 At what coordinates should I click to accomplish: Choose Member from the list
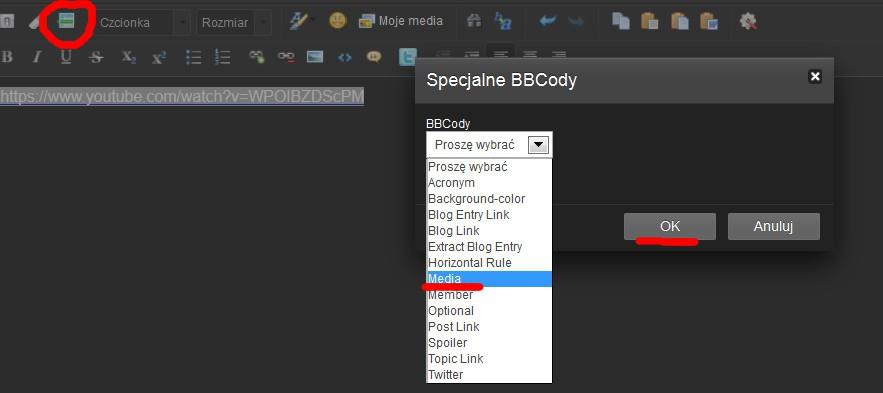point(489,294)
